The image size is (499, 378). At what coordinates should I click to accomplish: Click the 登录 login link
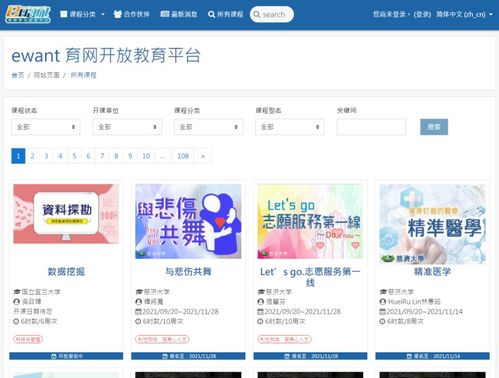(422, 14)
